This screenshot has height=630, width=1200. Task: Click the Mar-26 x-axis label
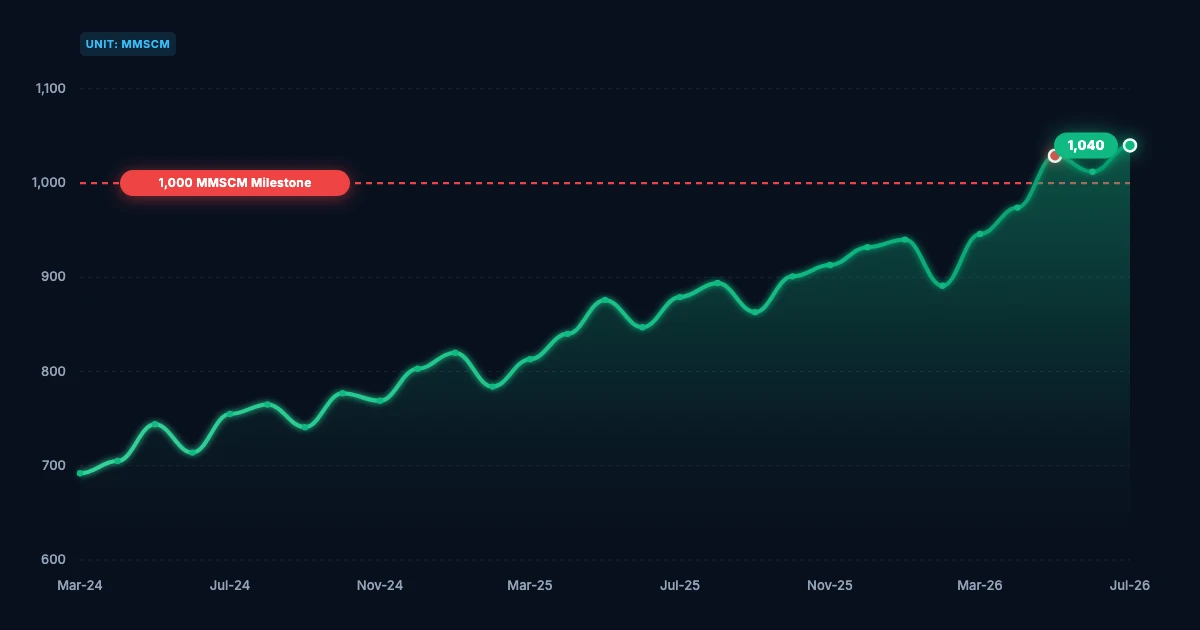tap(980, 586)
